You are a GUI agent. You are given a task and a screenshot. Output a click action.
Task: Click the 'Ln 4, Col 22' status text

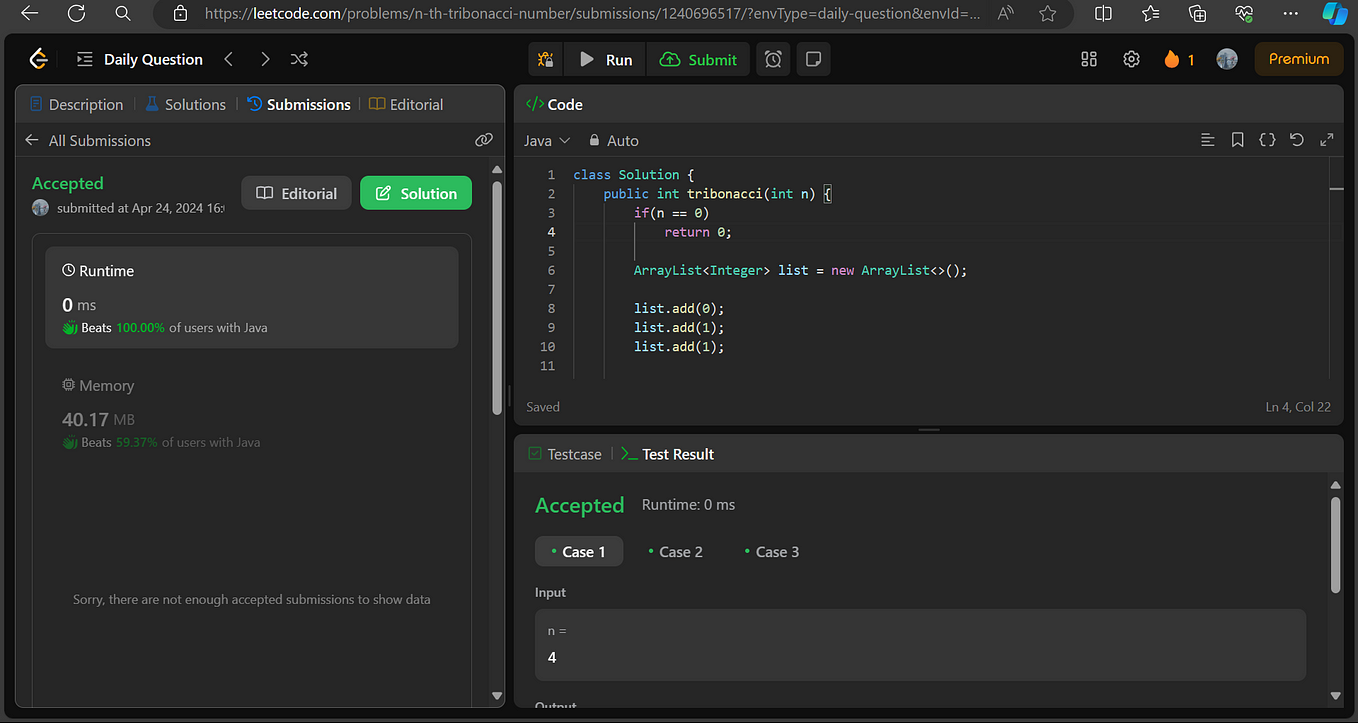pyautogui.click(x=1298, y=407)
